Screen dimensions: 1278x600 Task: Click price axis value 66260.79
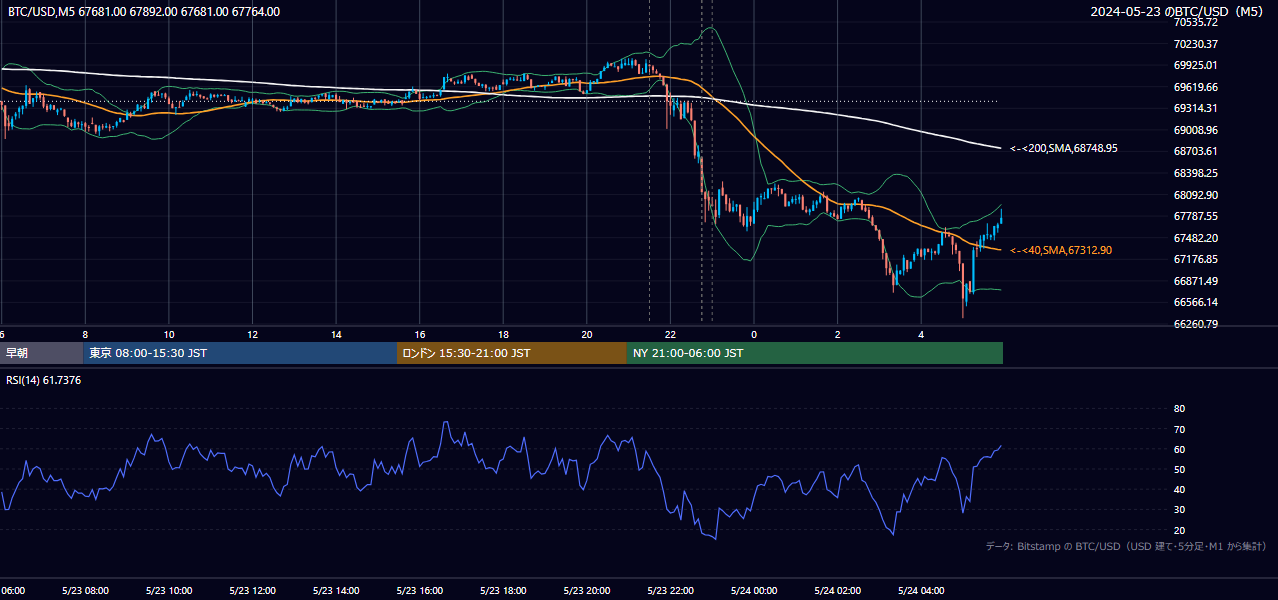click(1196, 324)
